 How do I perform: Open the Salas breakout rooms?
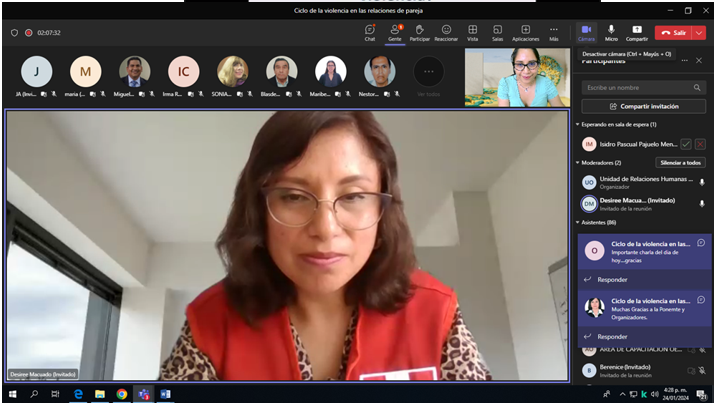coord(497,33)
